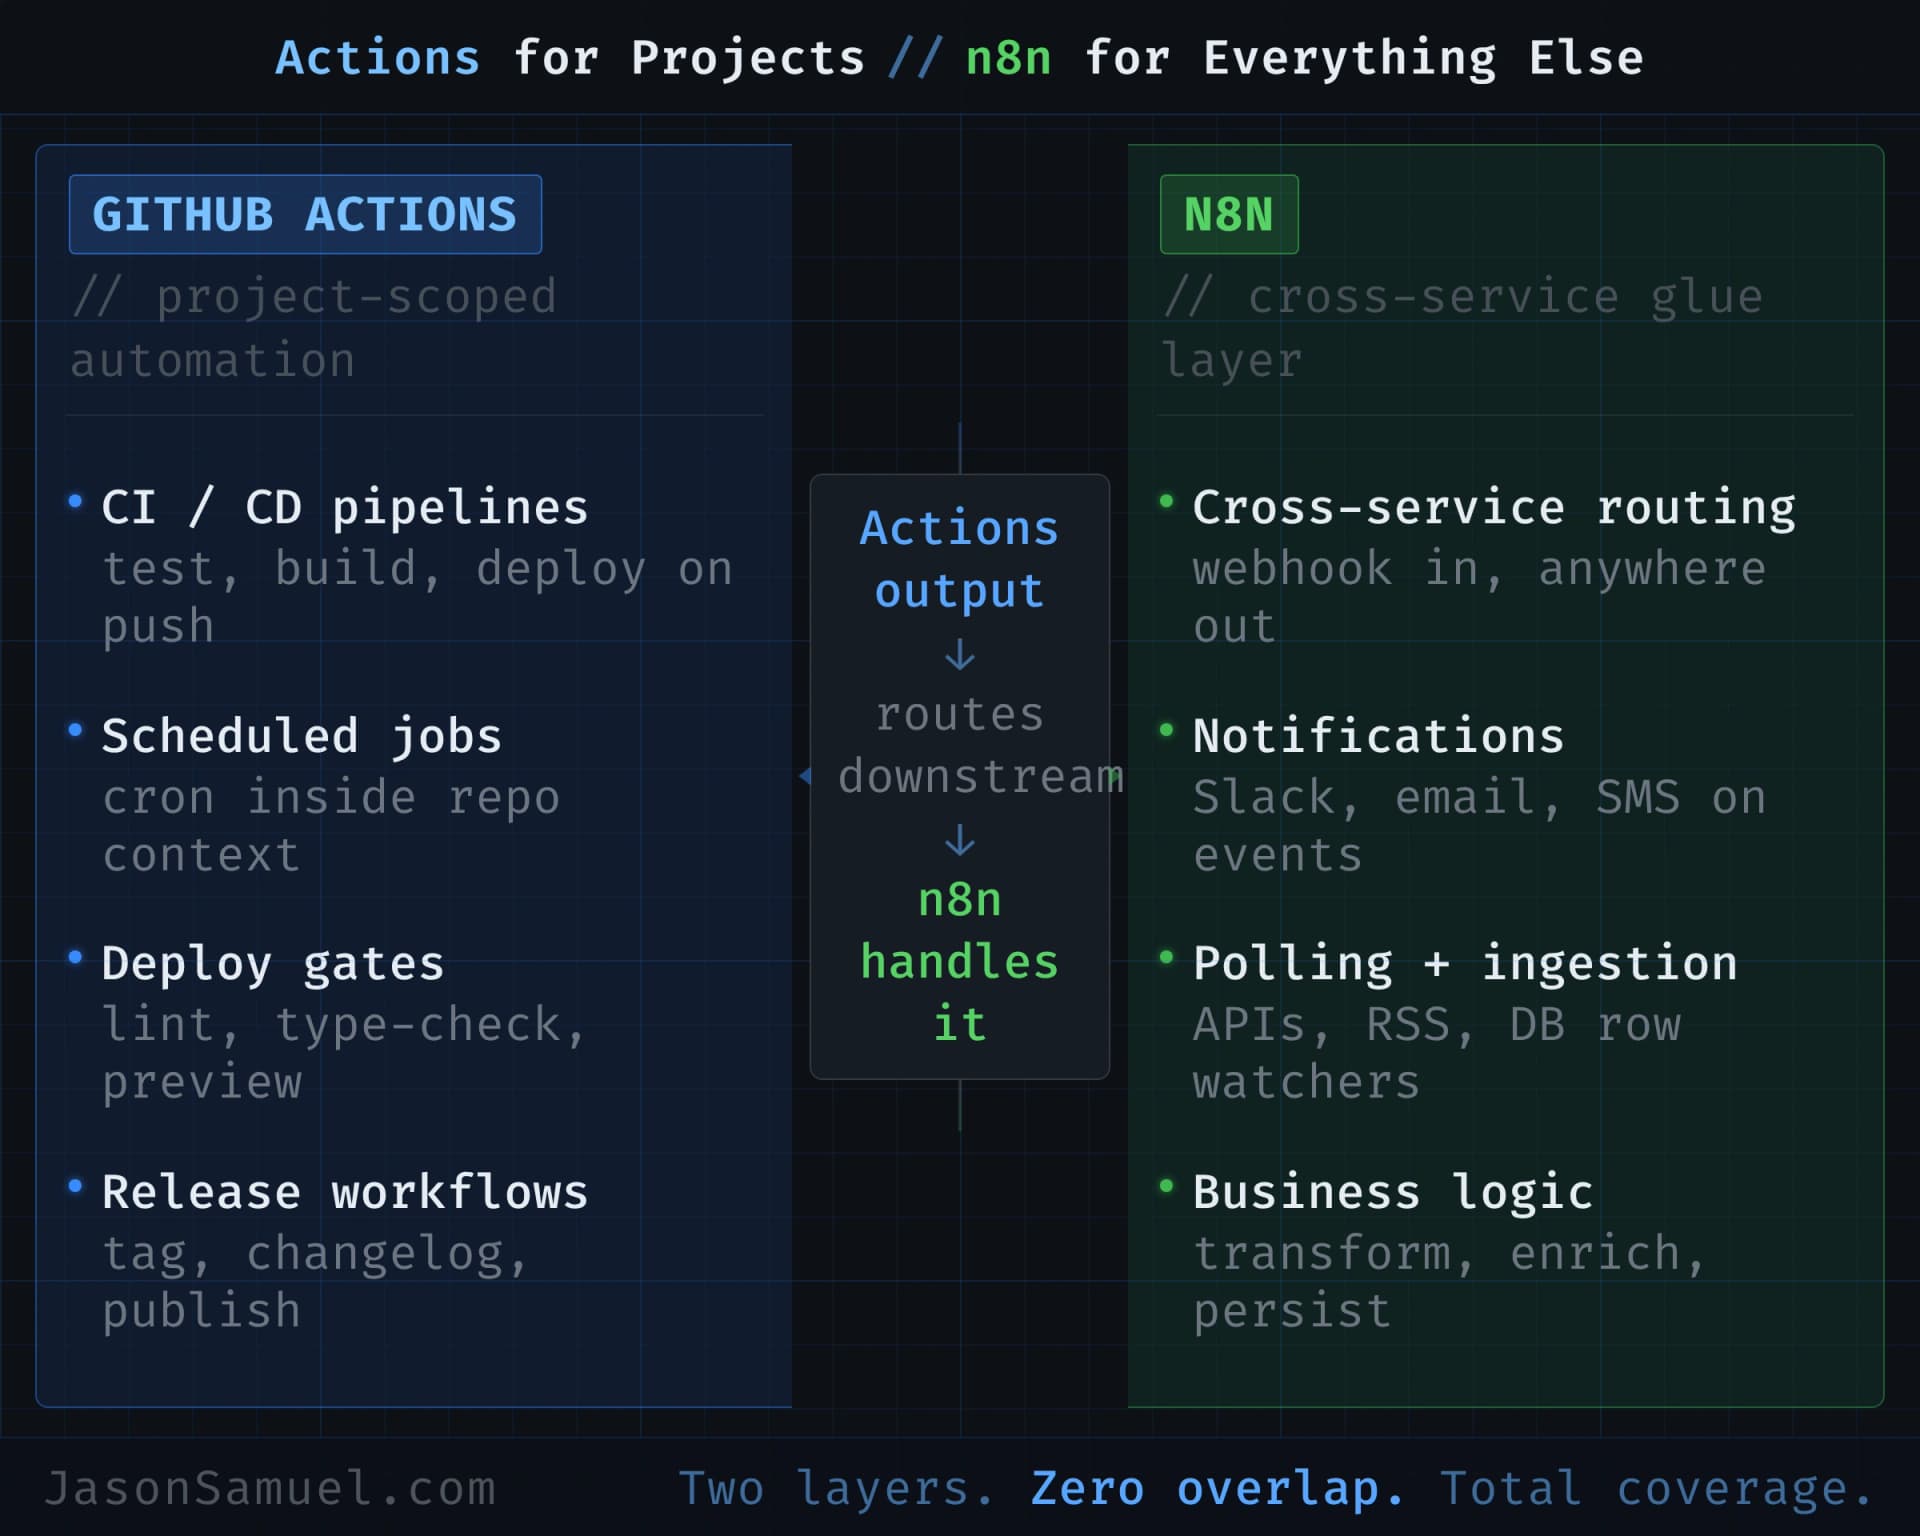Screen dimensions: 1920x1536
Task: Click 'tag, changelog, publish' description
Action: (x=315, y=1281)
